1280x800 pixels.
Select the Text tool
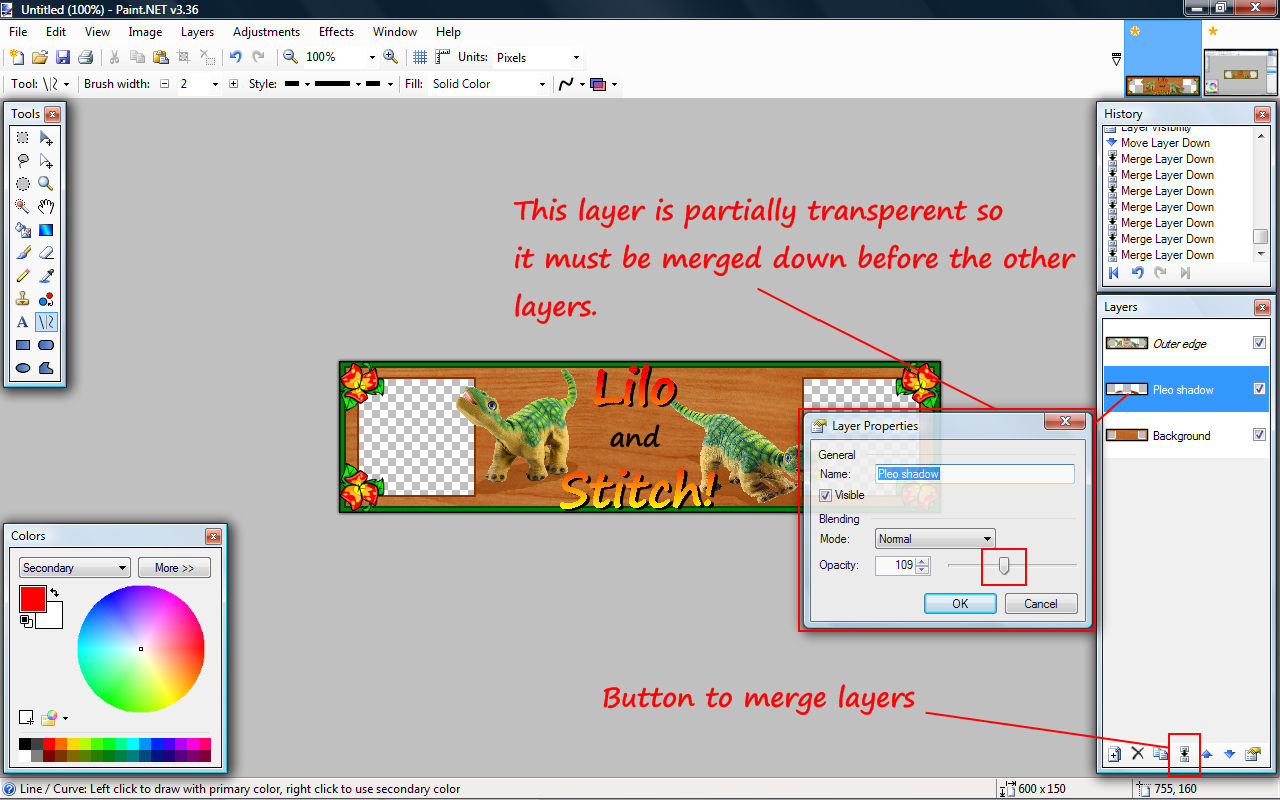click(22, 322)
